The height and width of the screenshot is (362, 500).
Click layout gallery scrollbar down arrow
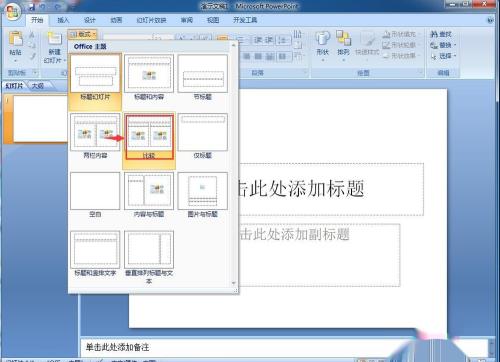click(x=234, y=283)
